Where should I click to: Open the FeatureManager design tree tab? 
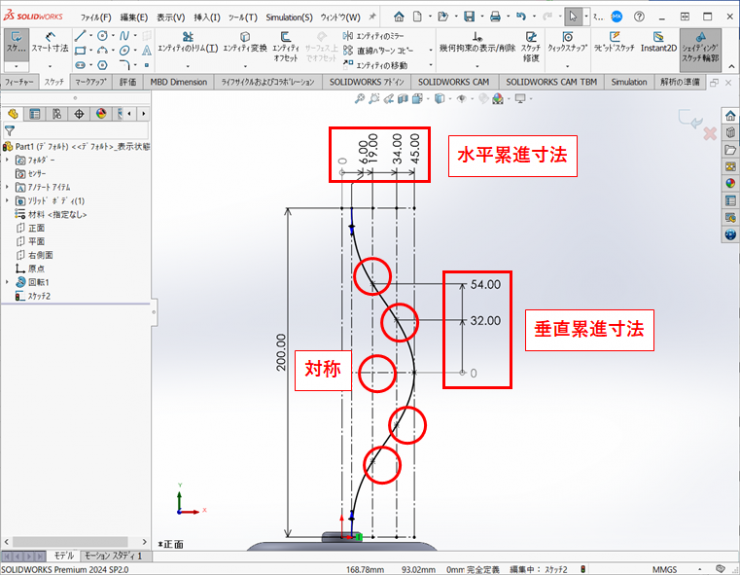pos(13,113)
